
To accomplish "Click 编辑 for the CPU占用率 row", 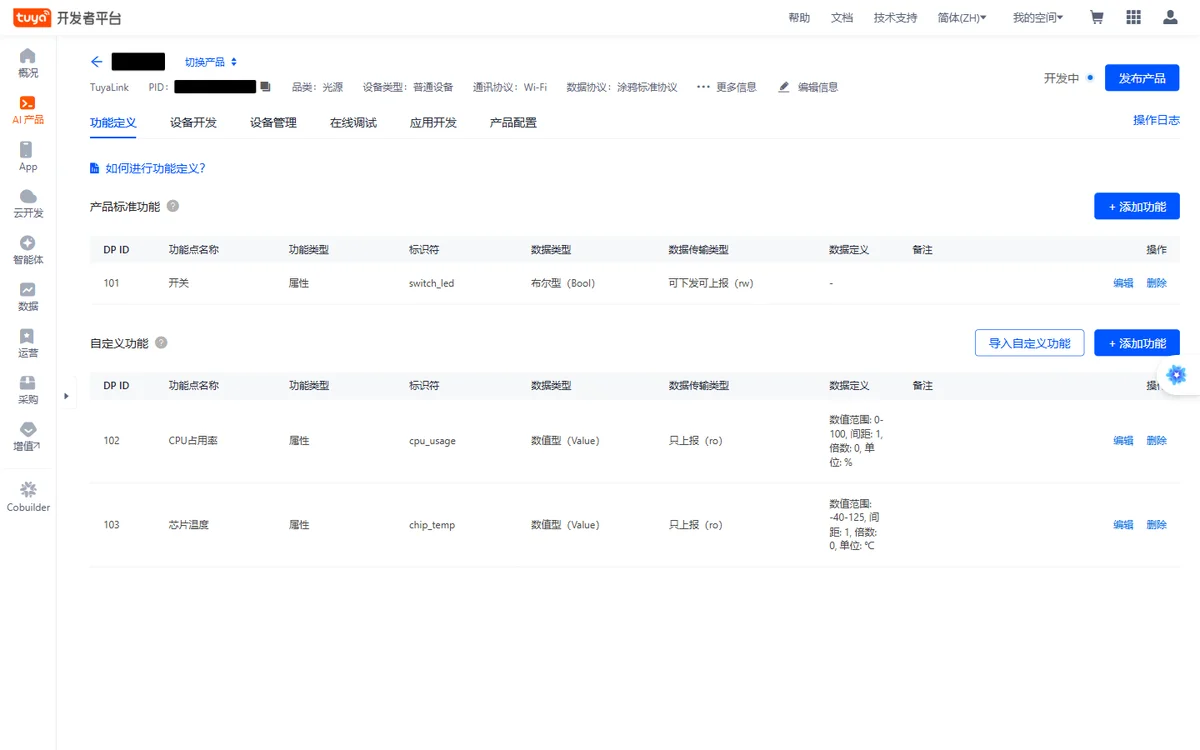I will click(x=1123, y=440).
